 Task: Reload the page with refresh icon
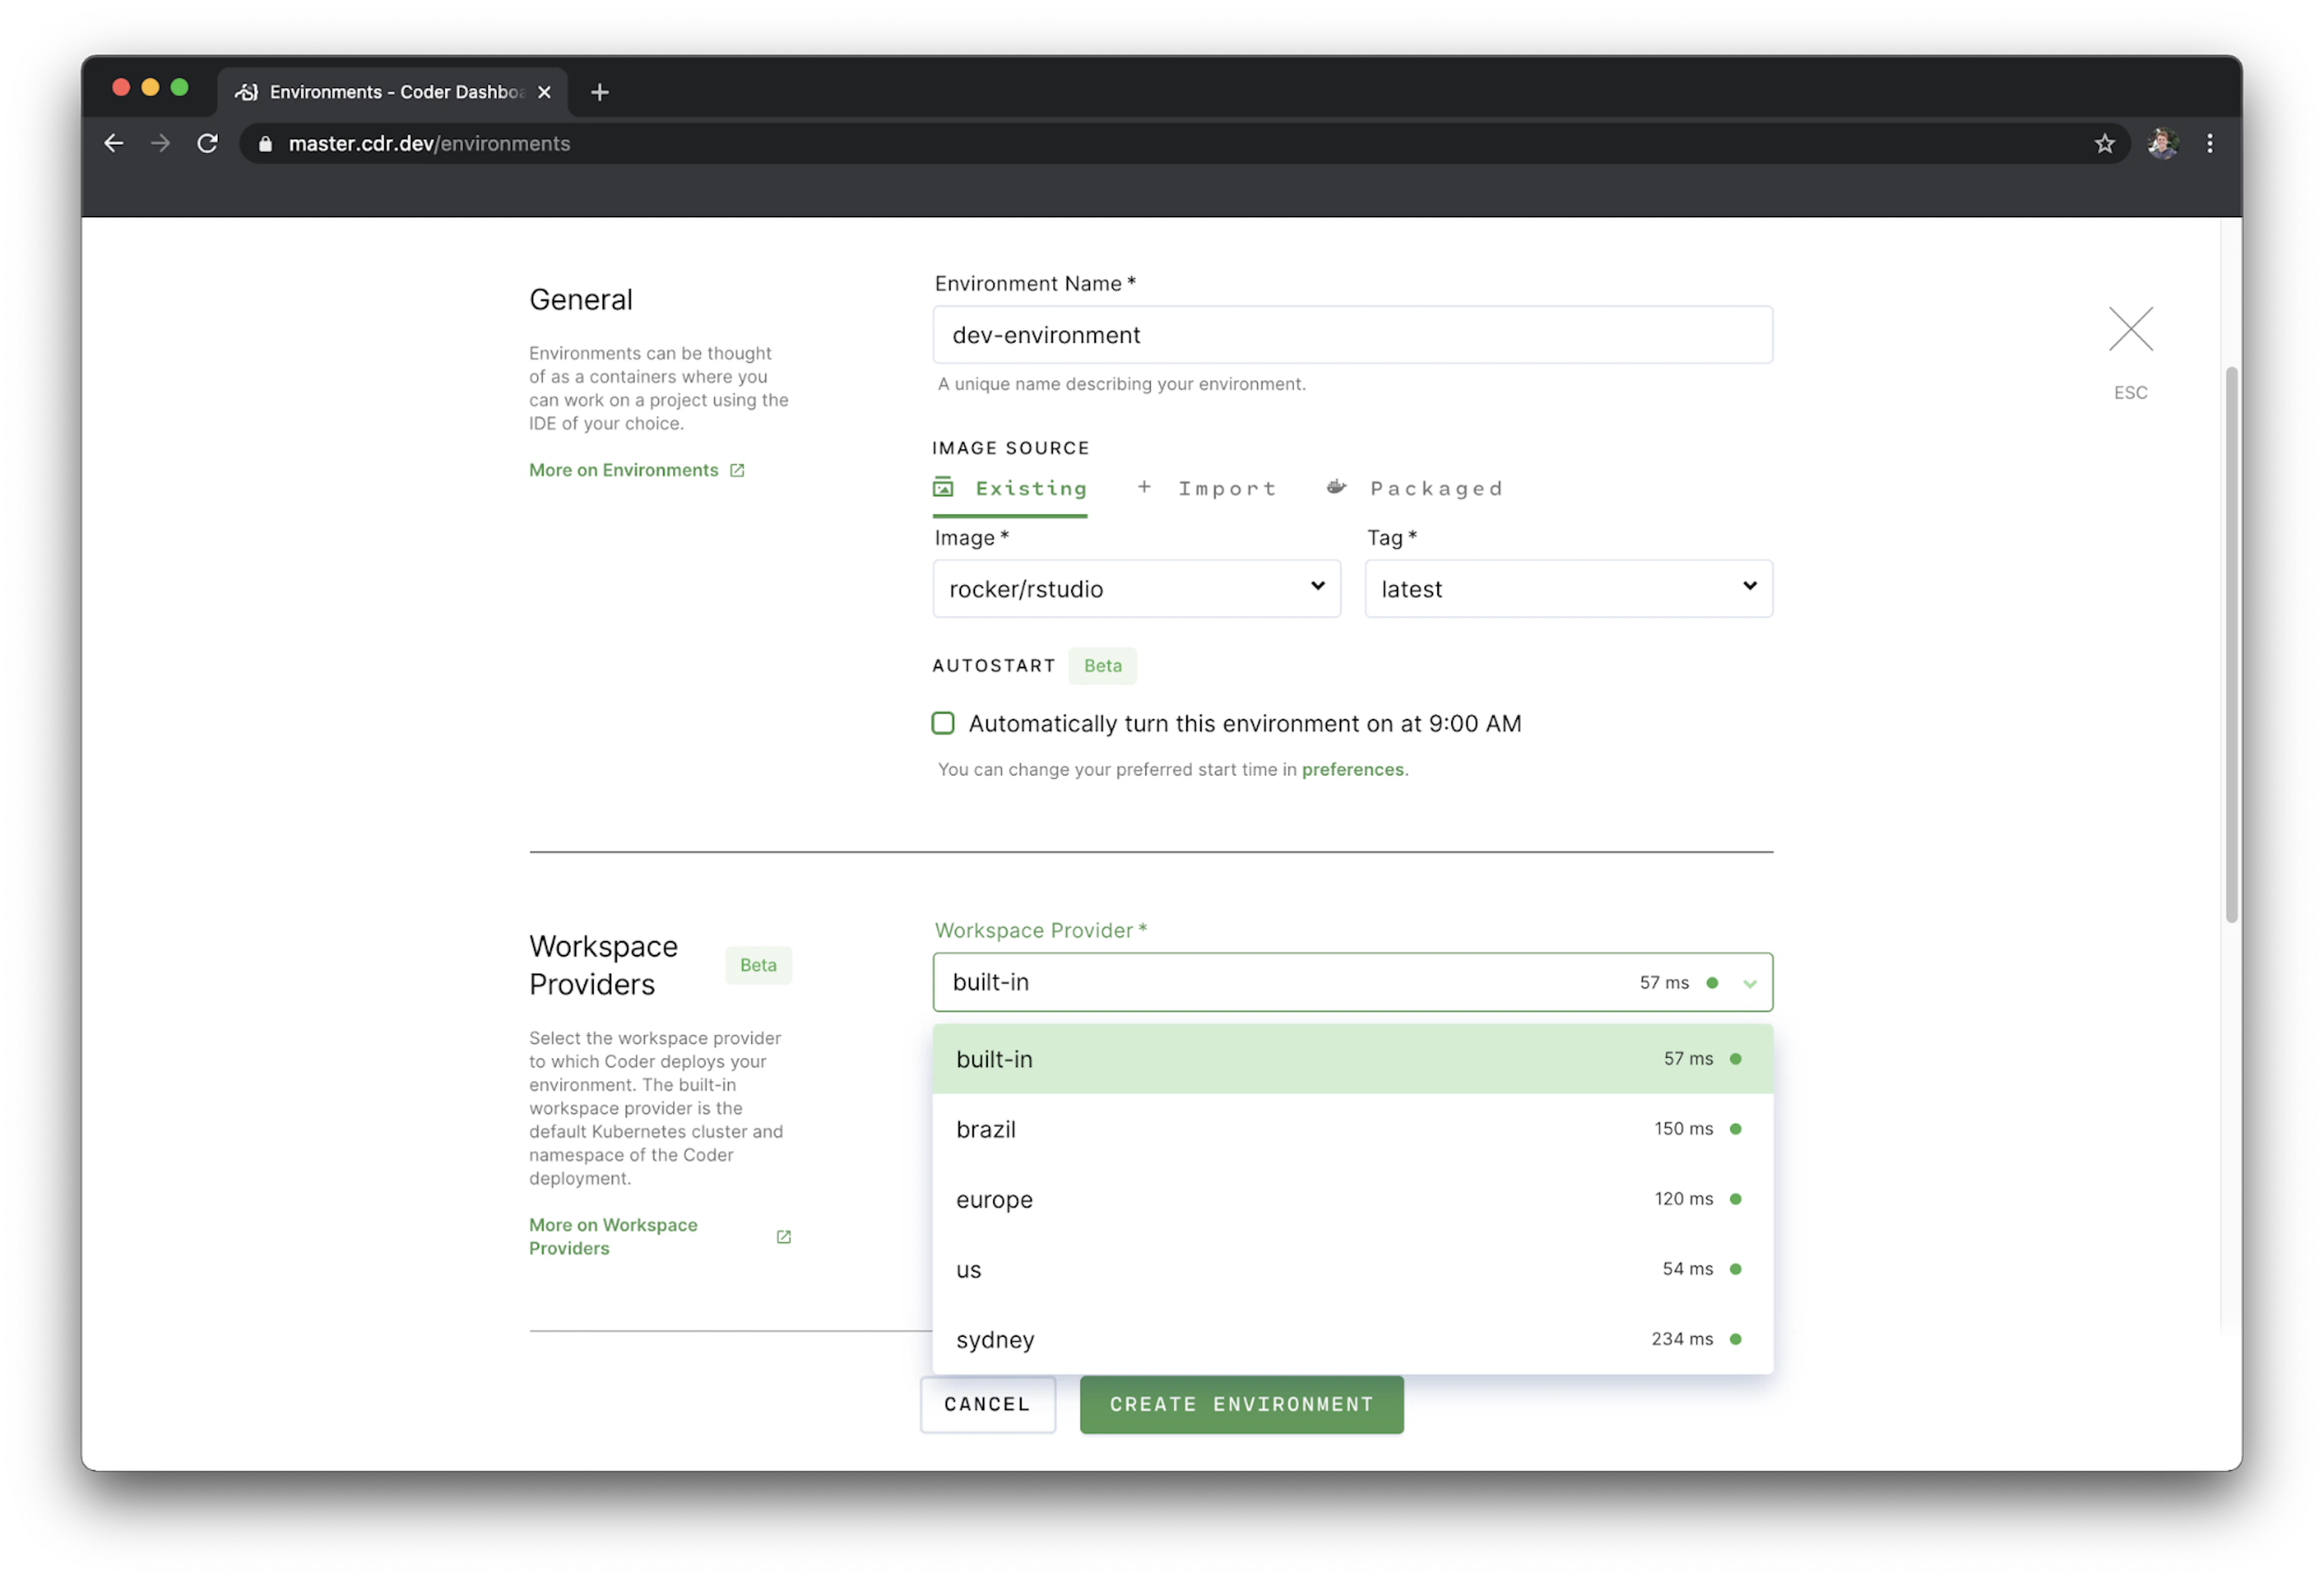(x=207, y=143)
